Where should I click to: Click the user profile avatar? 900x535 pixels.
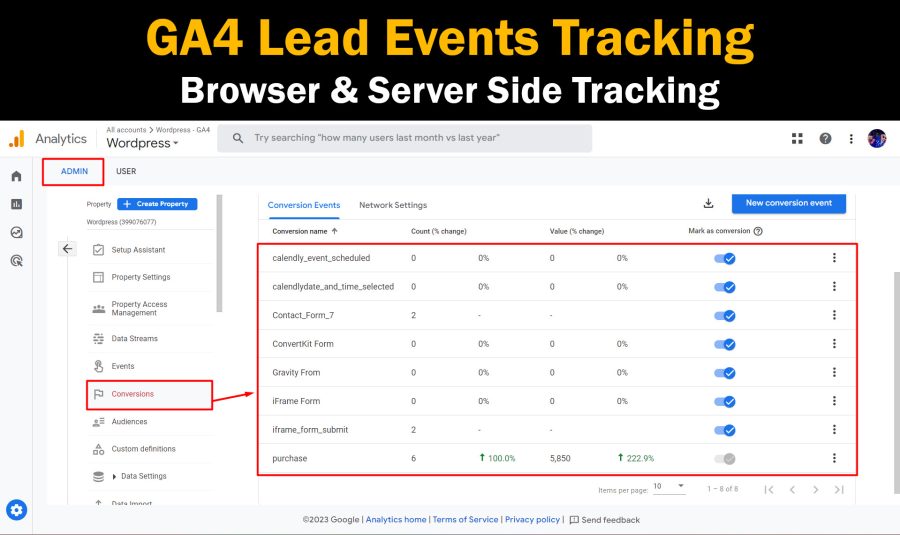click(876, 138)
